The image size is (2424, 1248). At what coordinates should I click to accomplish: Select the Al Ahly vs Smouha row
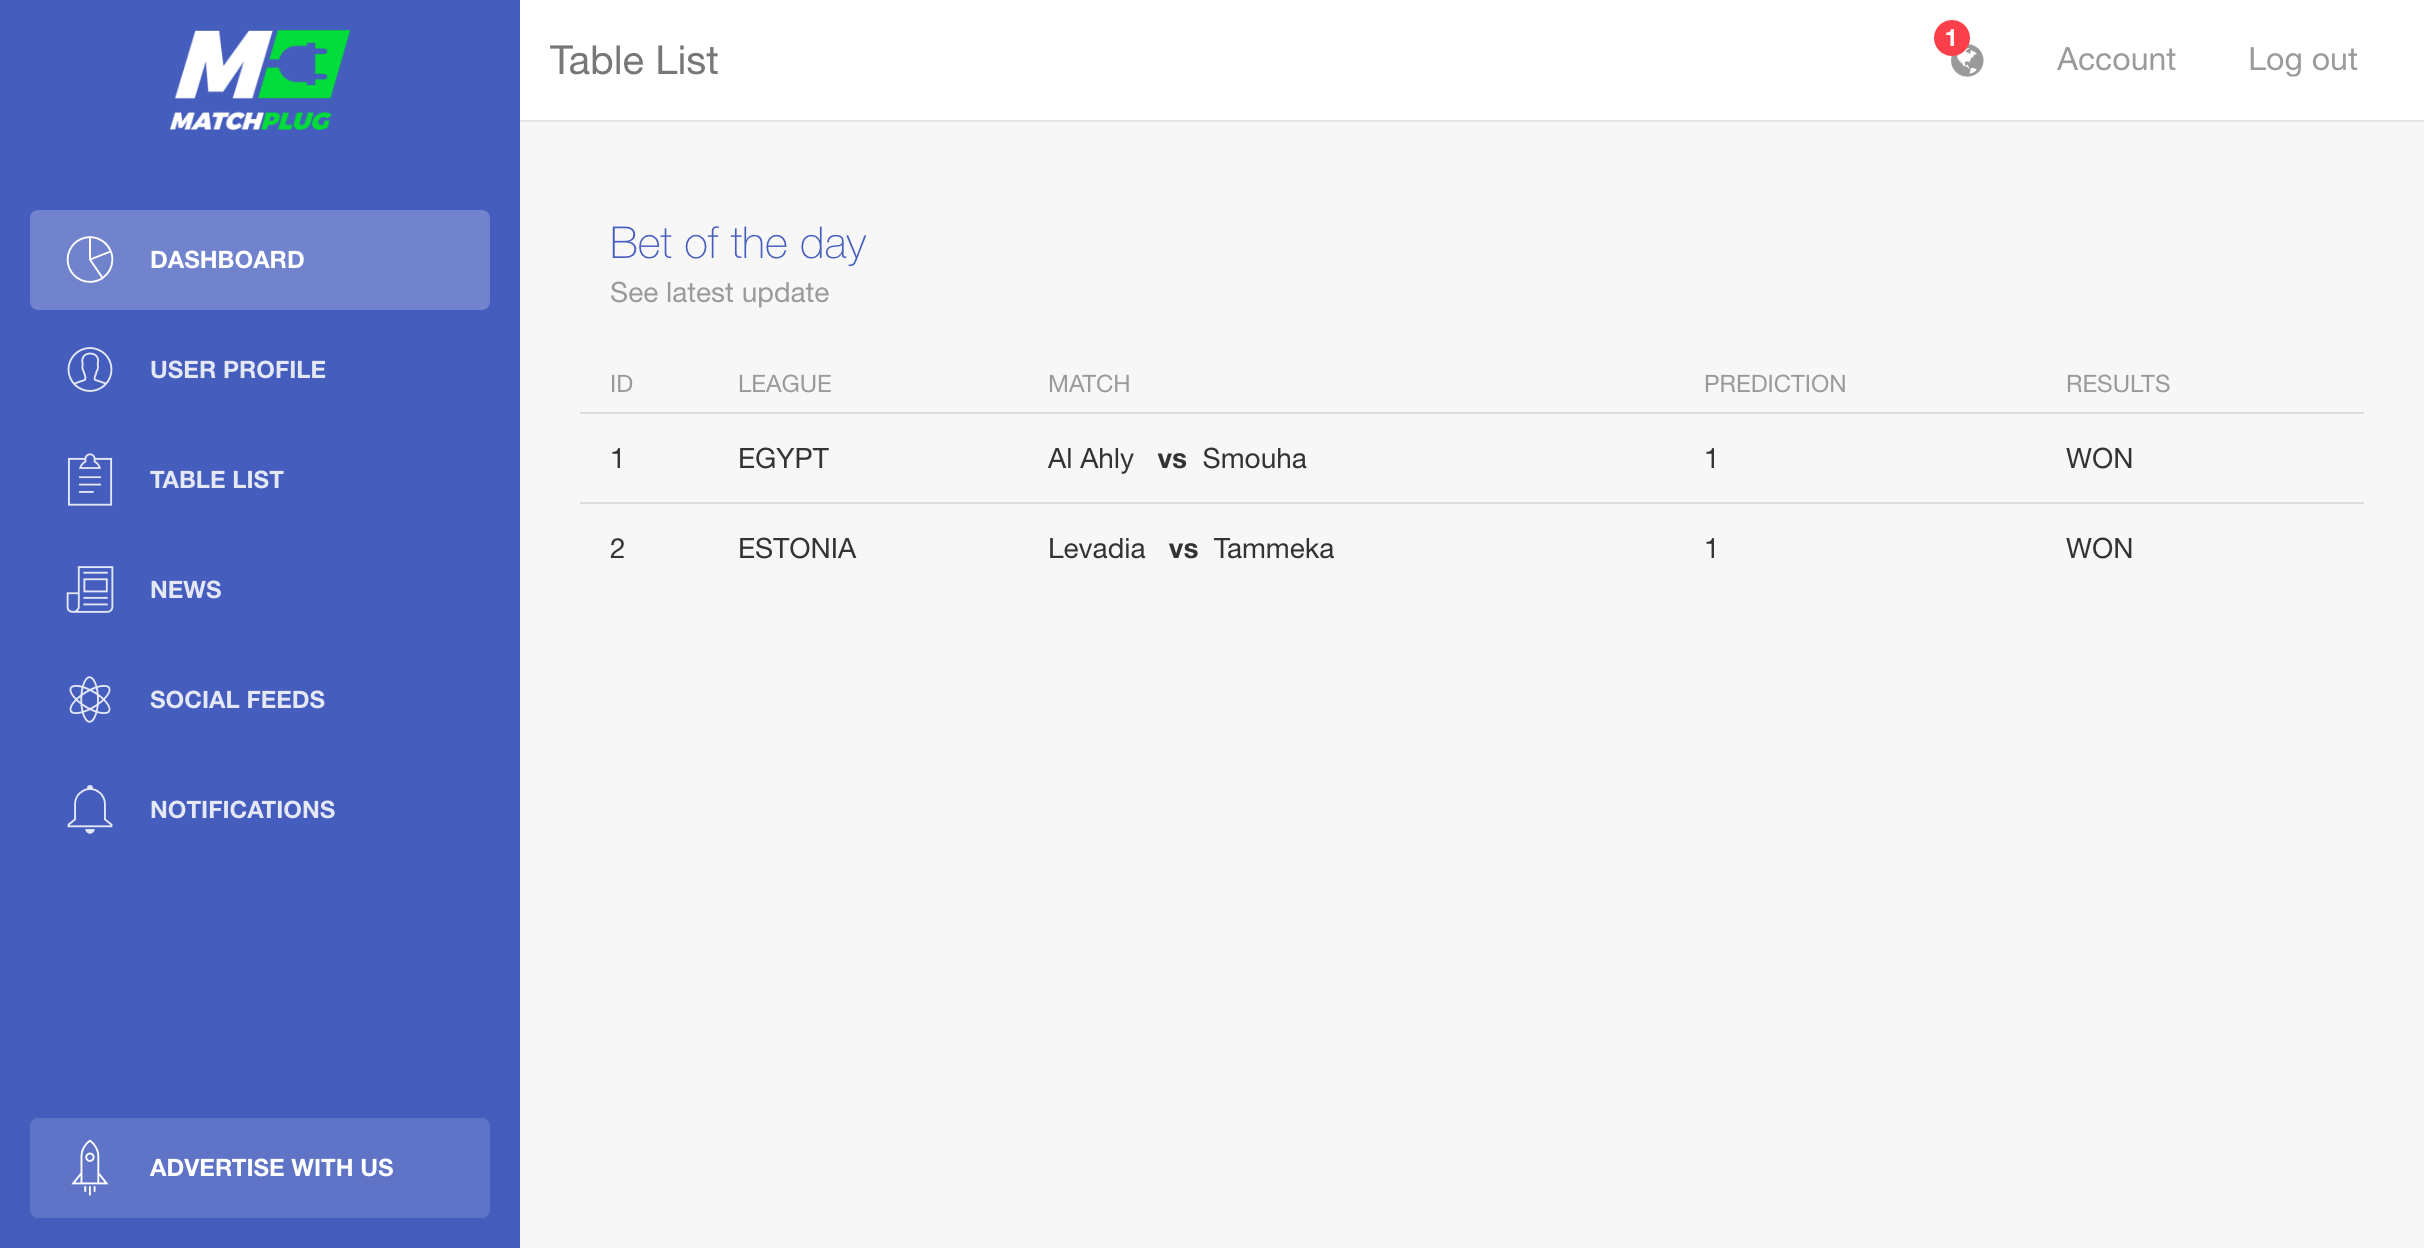point(1472,458)
